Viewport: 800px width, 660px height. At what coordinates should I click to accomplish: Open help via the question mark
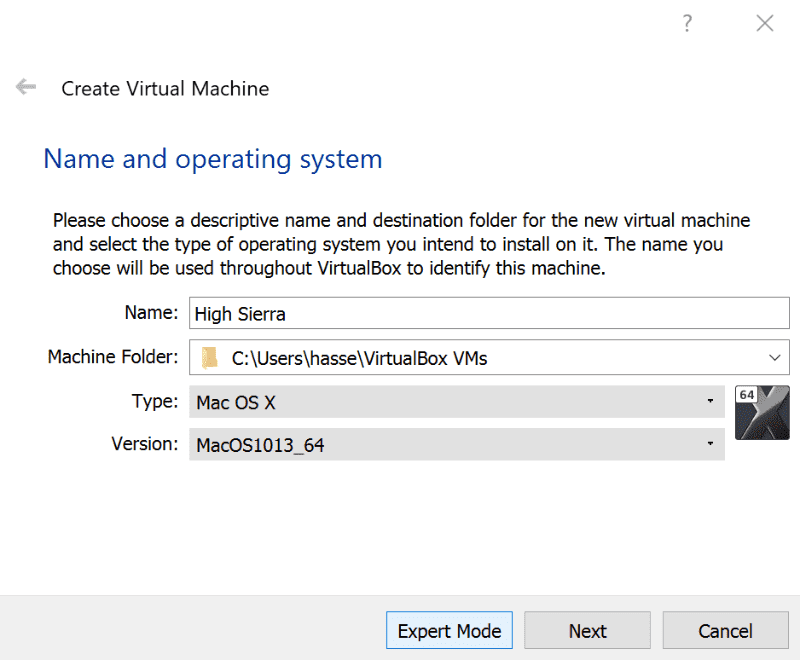click(x=687, y=23)
